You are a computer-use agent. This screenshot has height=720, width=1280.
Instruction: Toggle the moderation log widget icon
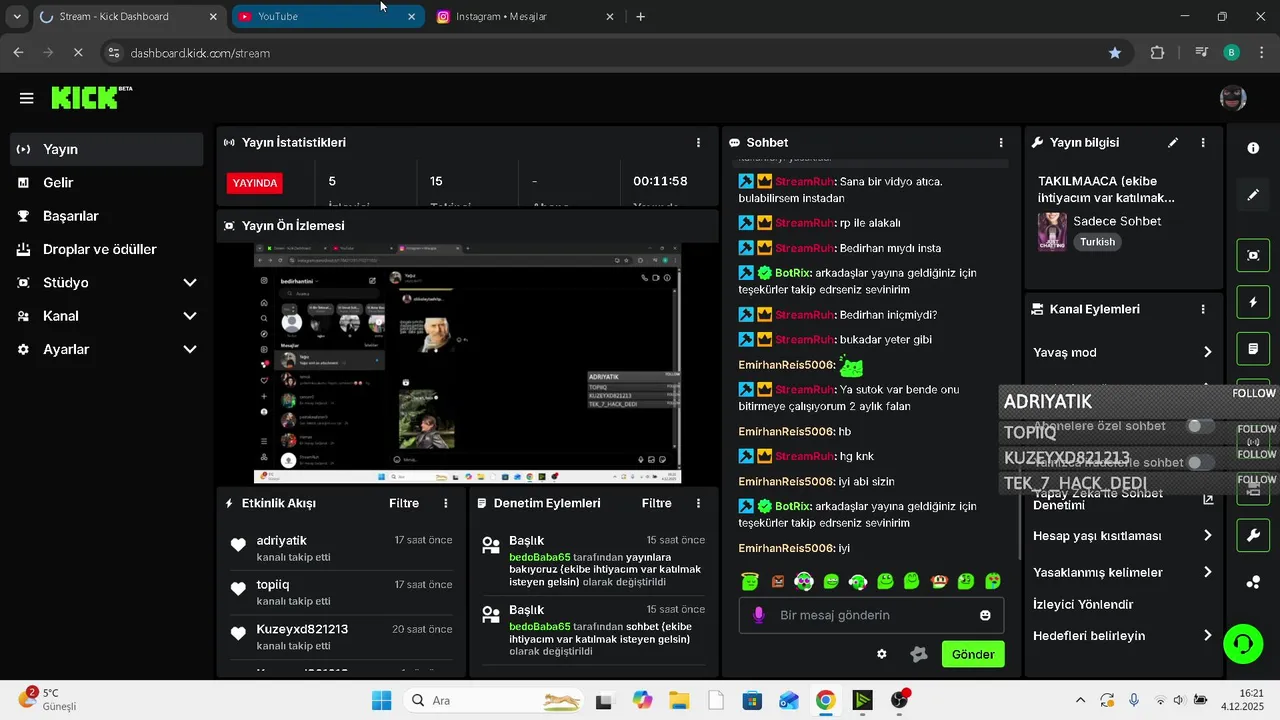pyautogui.click(x=1253, y=349)
